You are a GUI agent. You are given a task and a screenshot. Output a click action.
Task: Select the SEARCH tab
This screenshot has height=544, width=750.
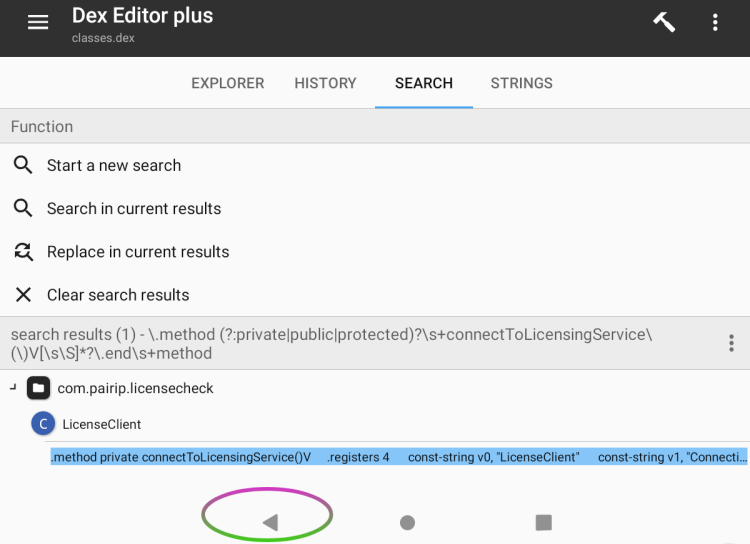pos(424,83)
